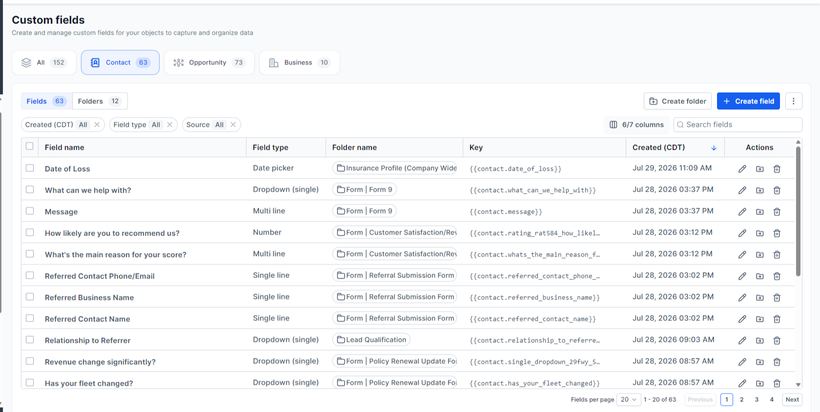
Task: Click the Insurance Profile folder tag
Action: coord(395,168)
